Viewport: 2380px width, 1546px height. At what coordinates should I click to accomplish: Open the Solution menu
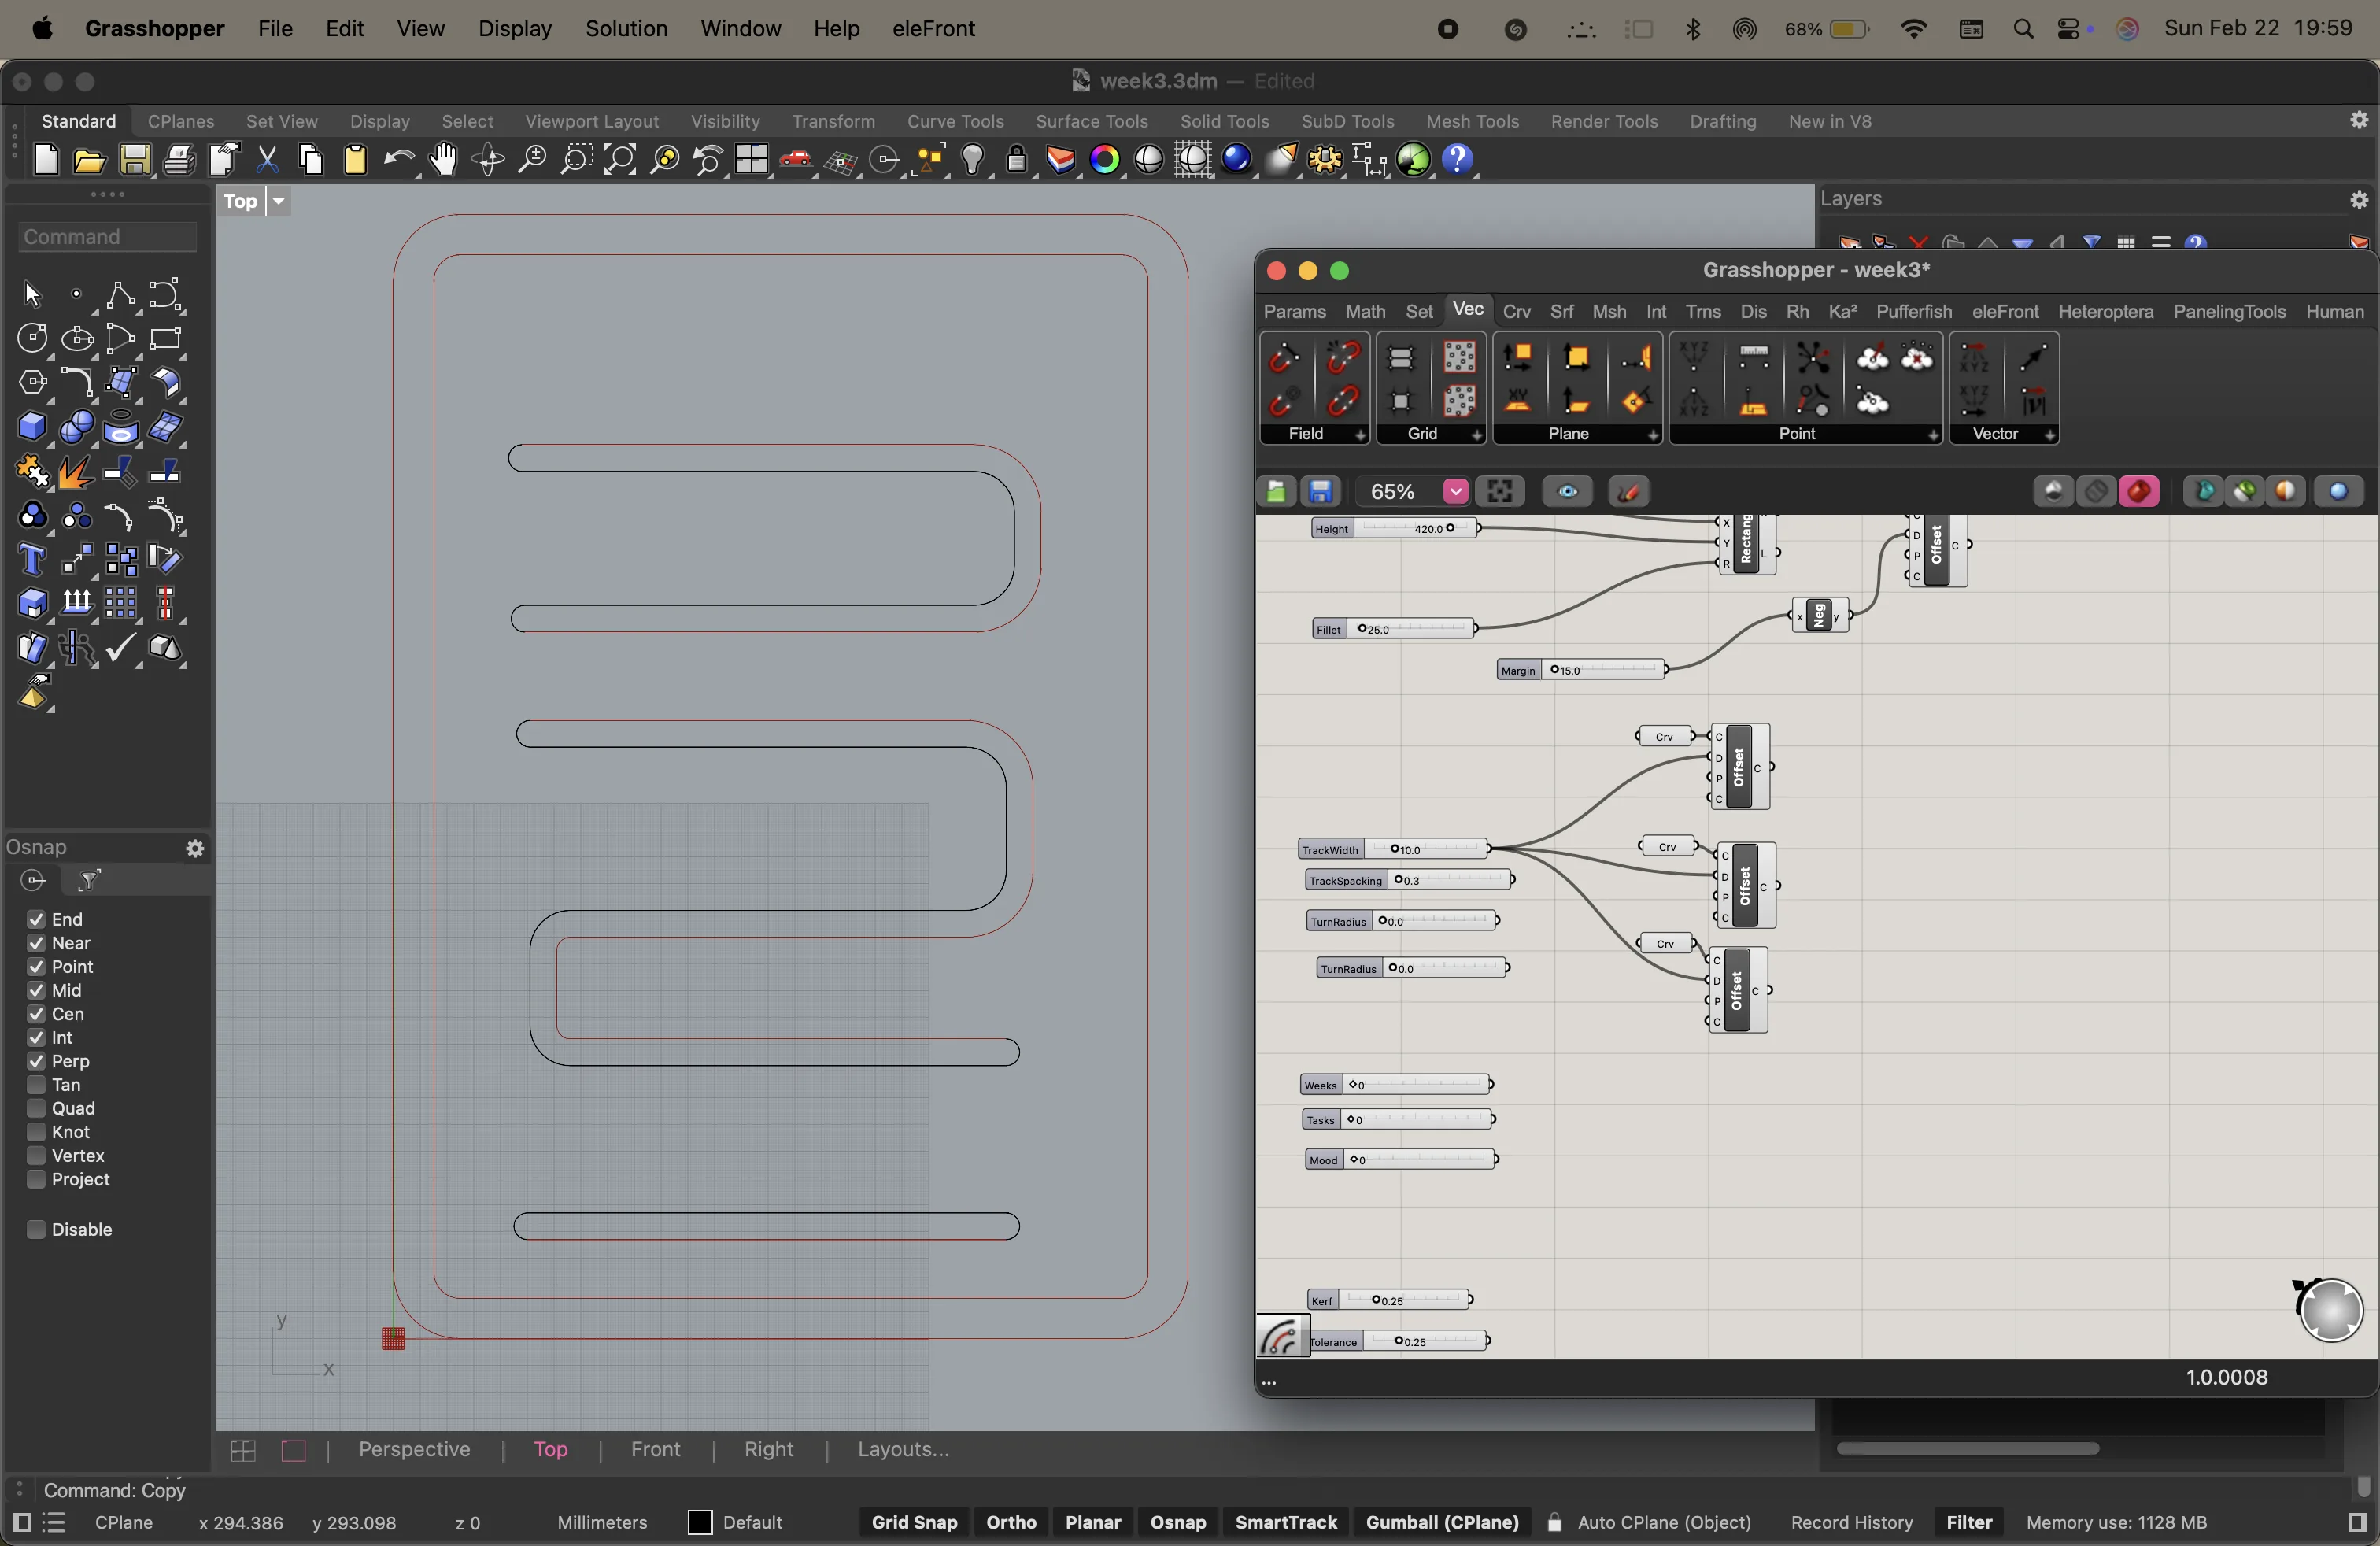pos(626,29)
